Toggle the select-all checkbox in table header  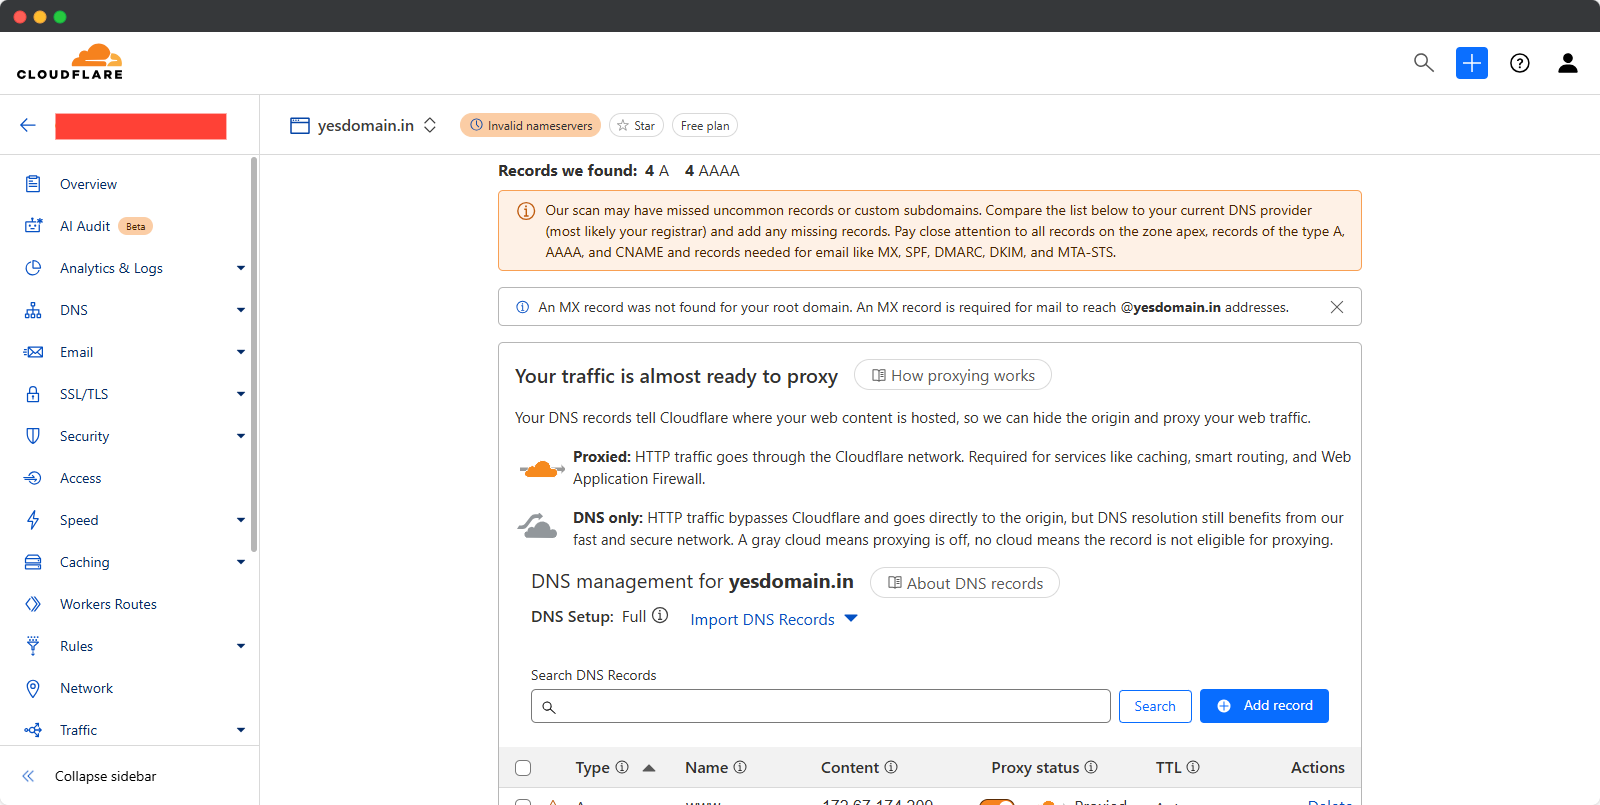pos(523,768)
